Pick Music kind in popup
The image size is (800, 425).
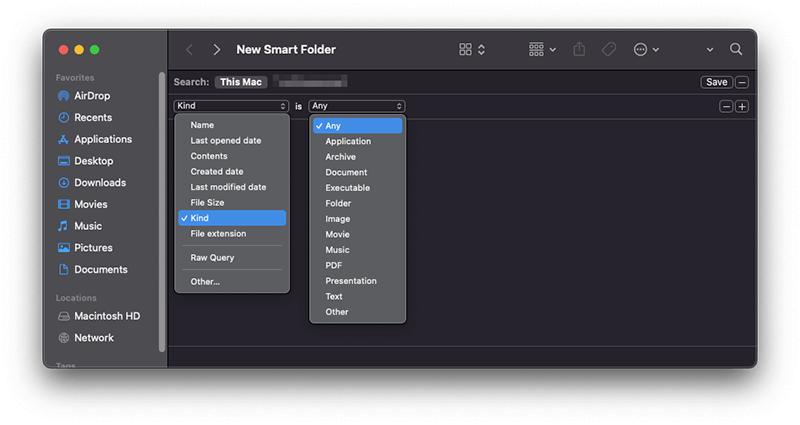358,250
